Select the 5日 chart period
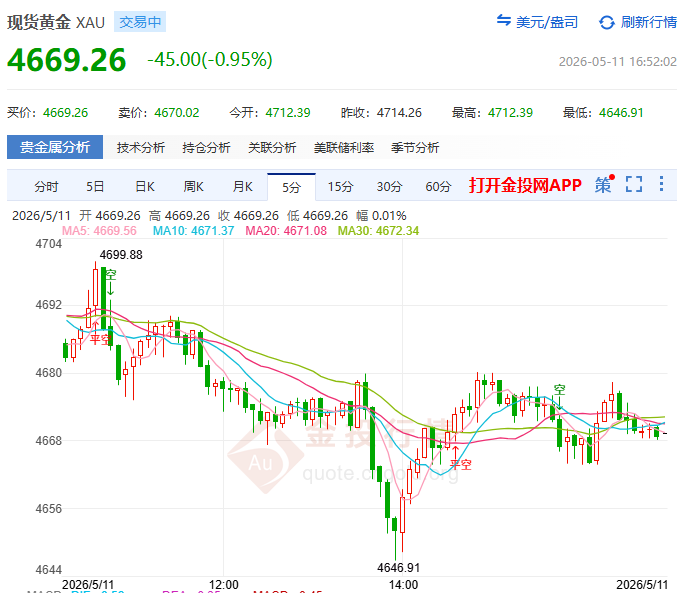The image size is (685, 593). point(95,187)
